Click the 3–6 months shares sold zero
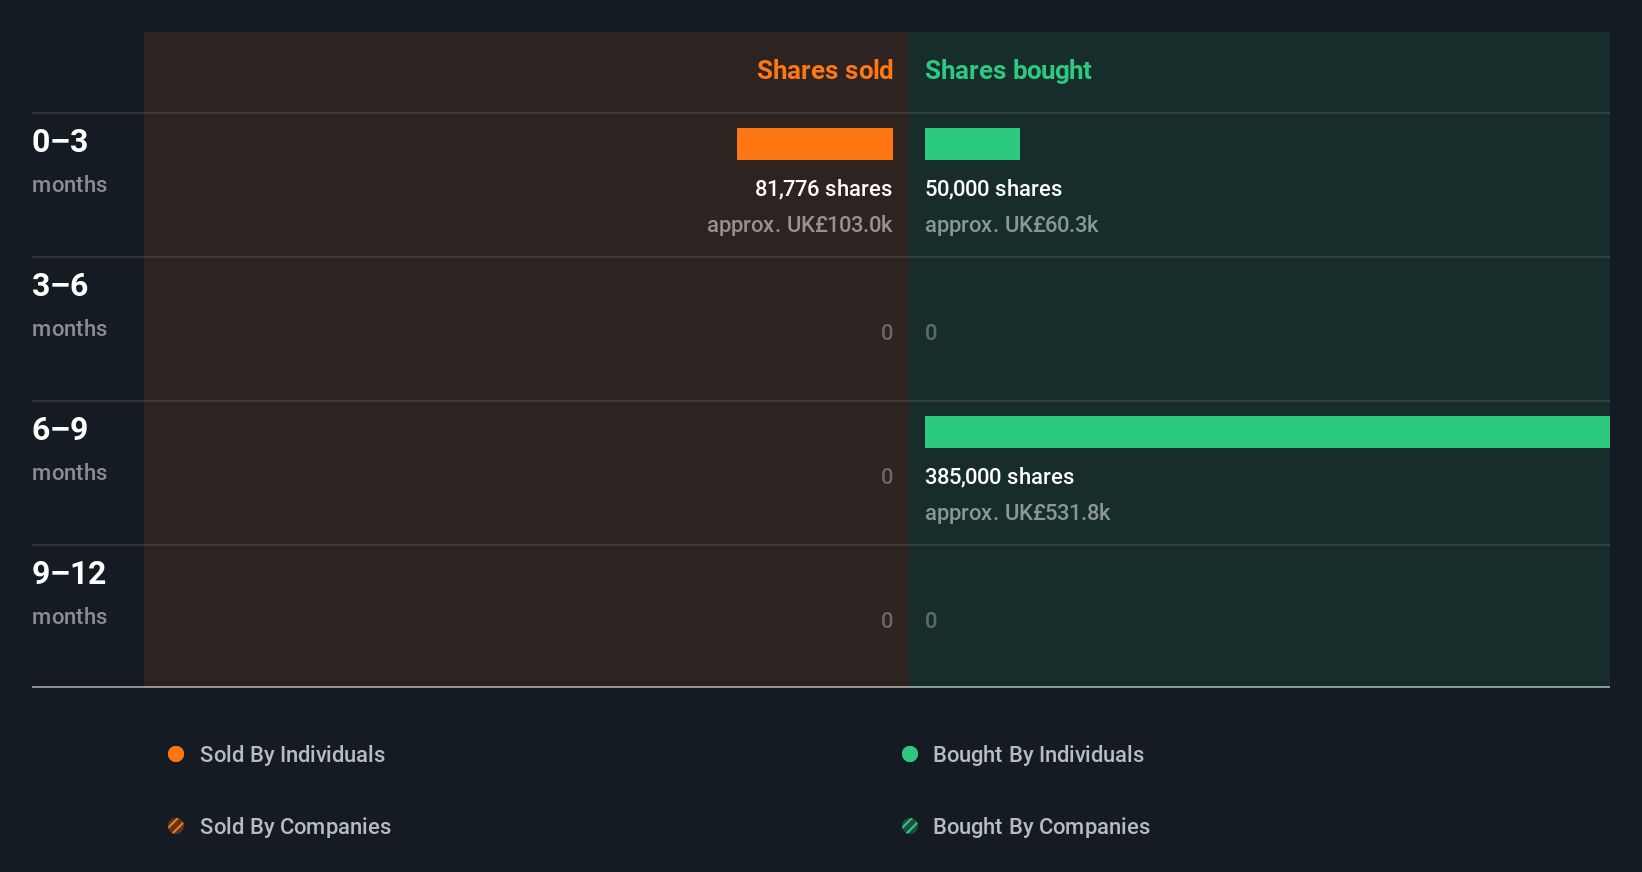Image resolution: width=1642 pixels, height=872 pixels. (x=887, y=332)
